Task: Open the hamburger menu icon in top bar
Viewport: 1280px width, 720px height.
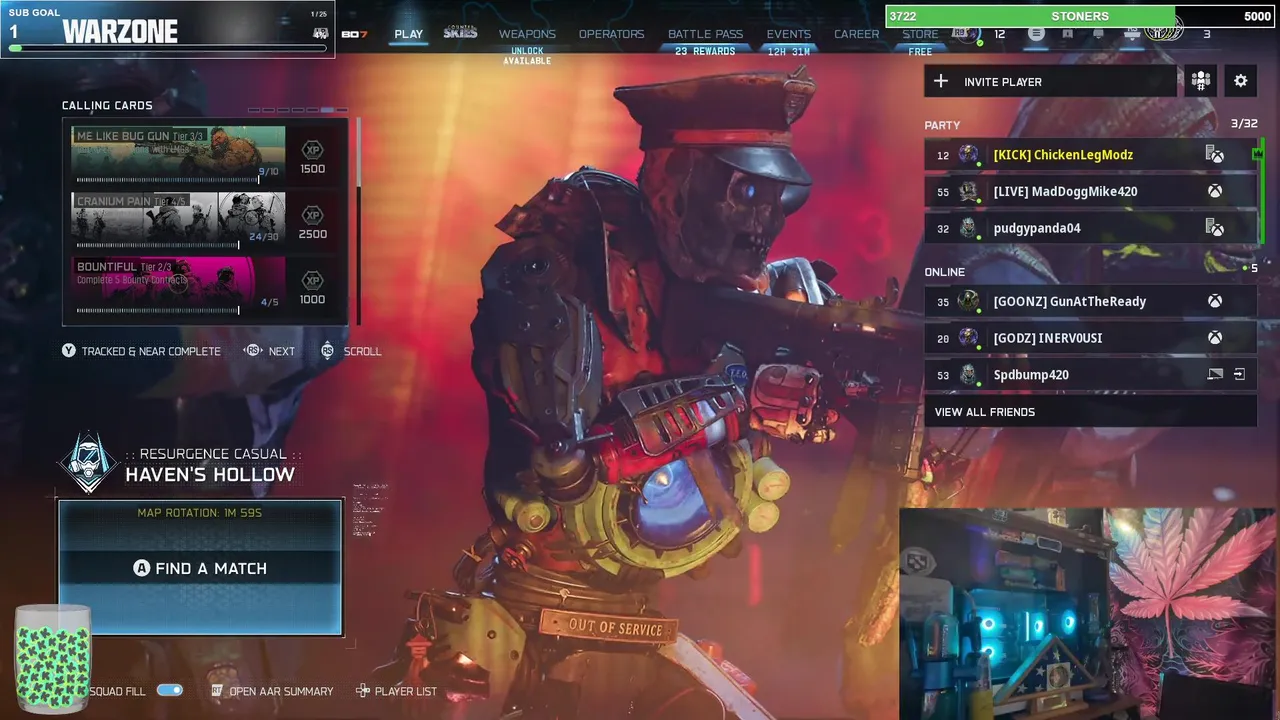Action: tap(1036, 34)
